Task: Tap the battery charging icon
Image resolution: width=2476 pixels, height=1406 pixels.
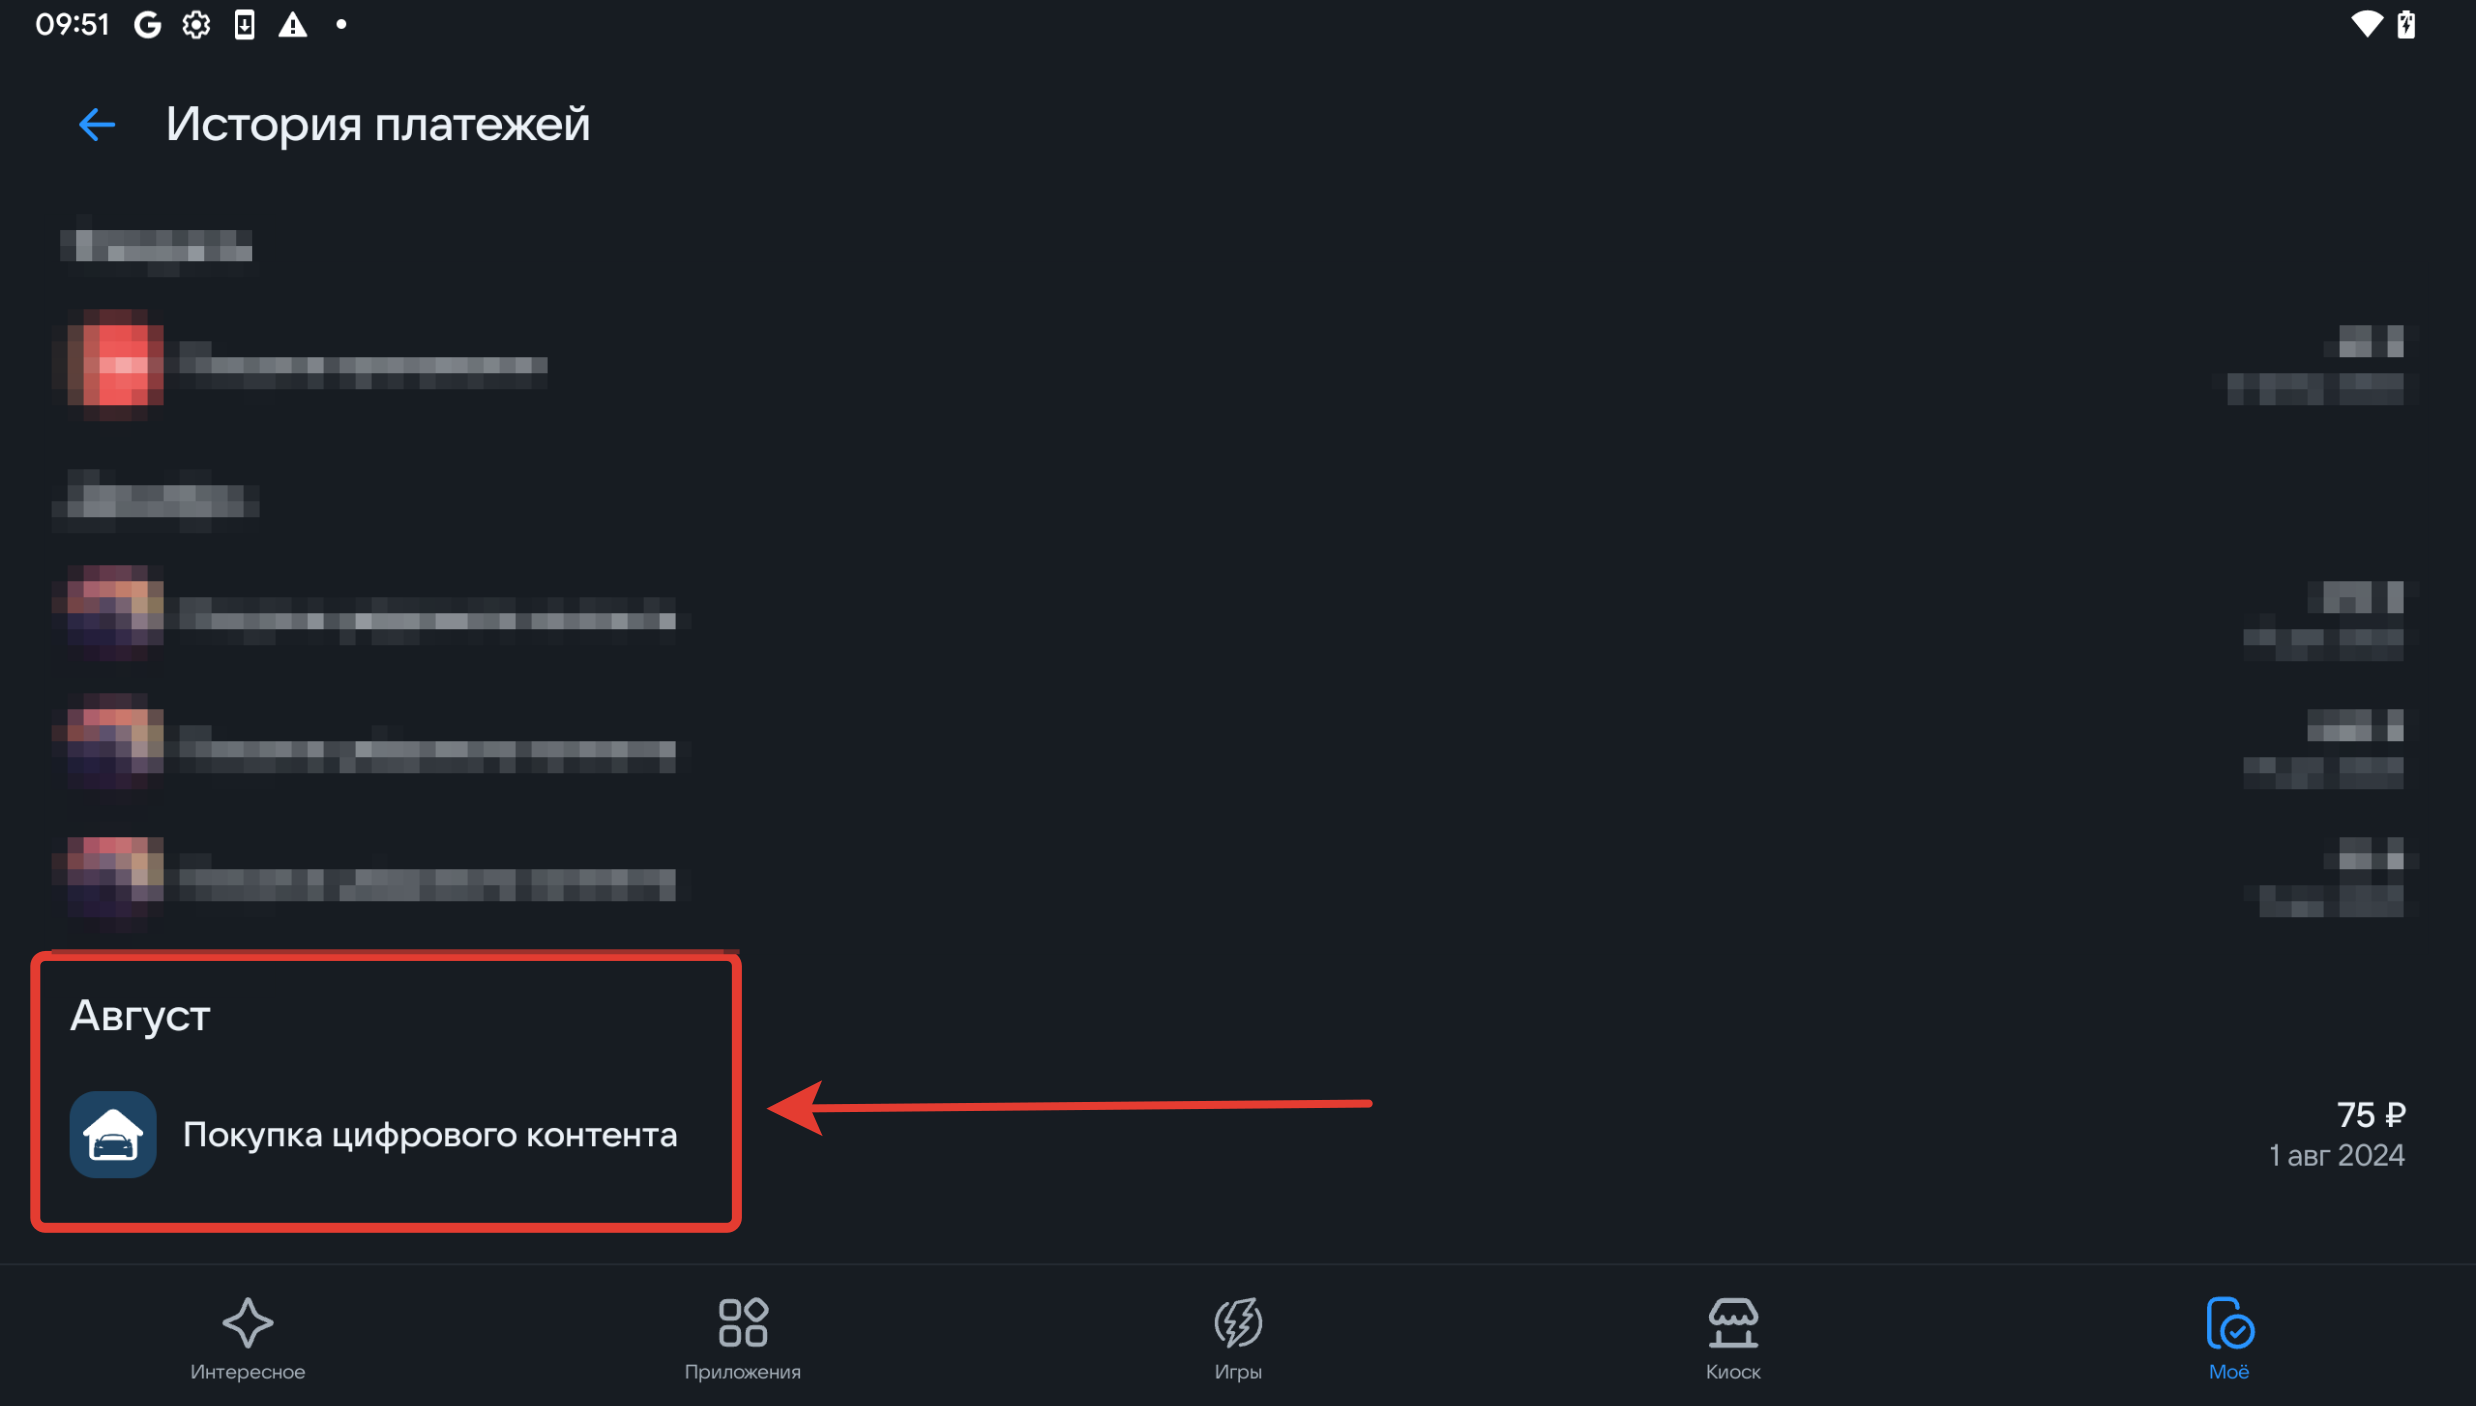Action: (2407, 24)
